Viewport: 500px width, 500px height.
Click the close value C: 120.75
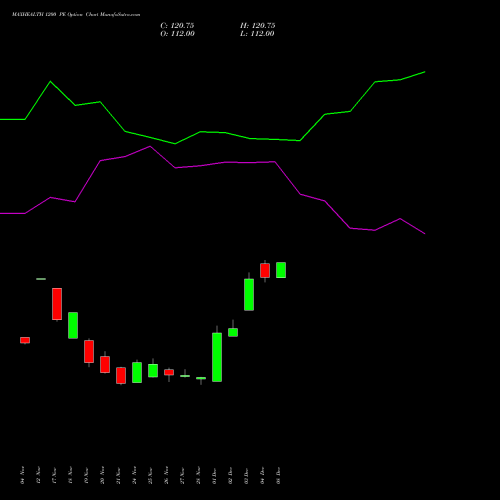pos(177,26)
